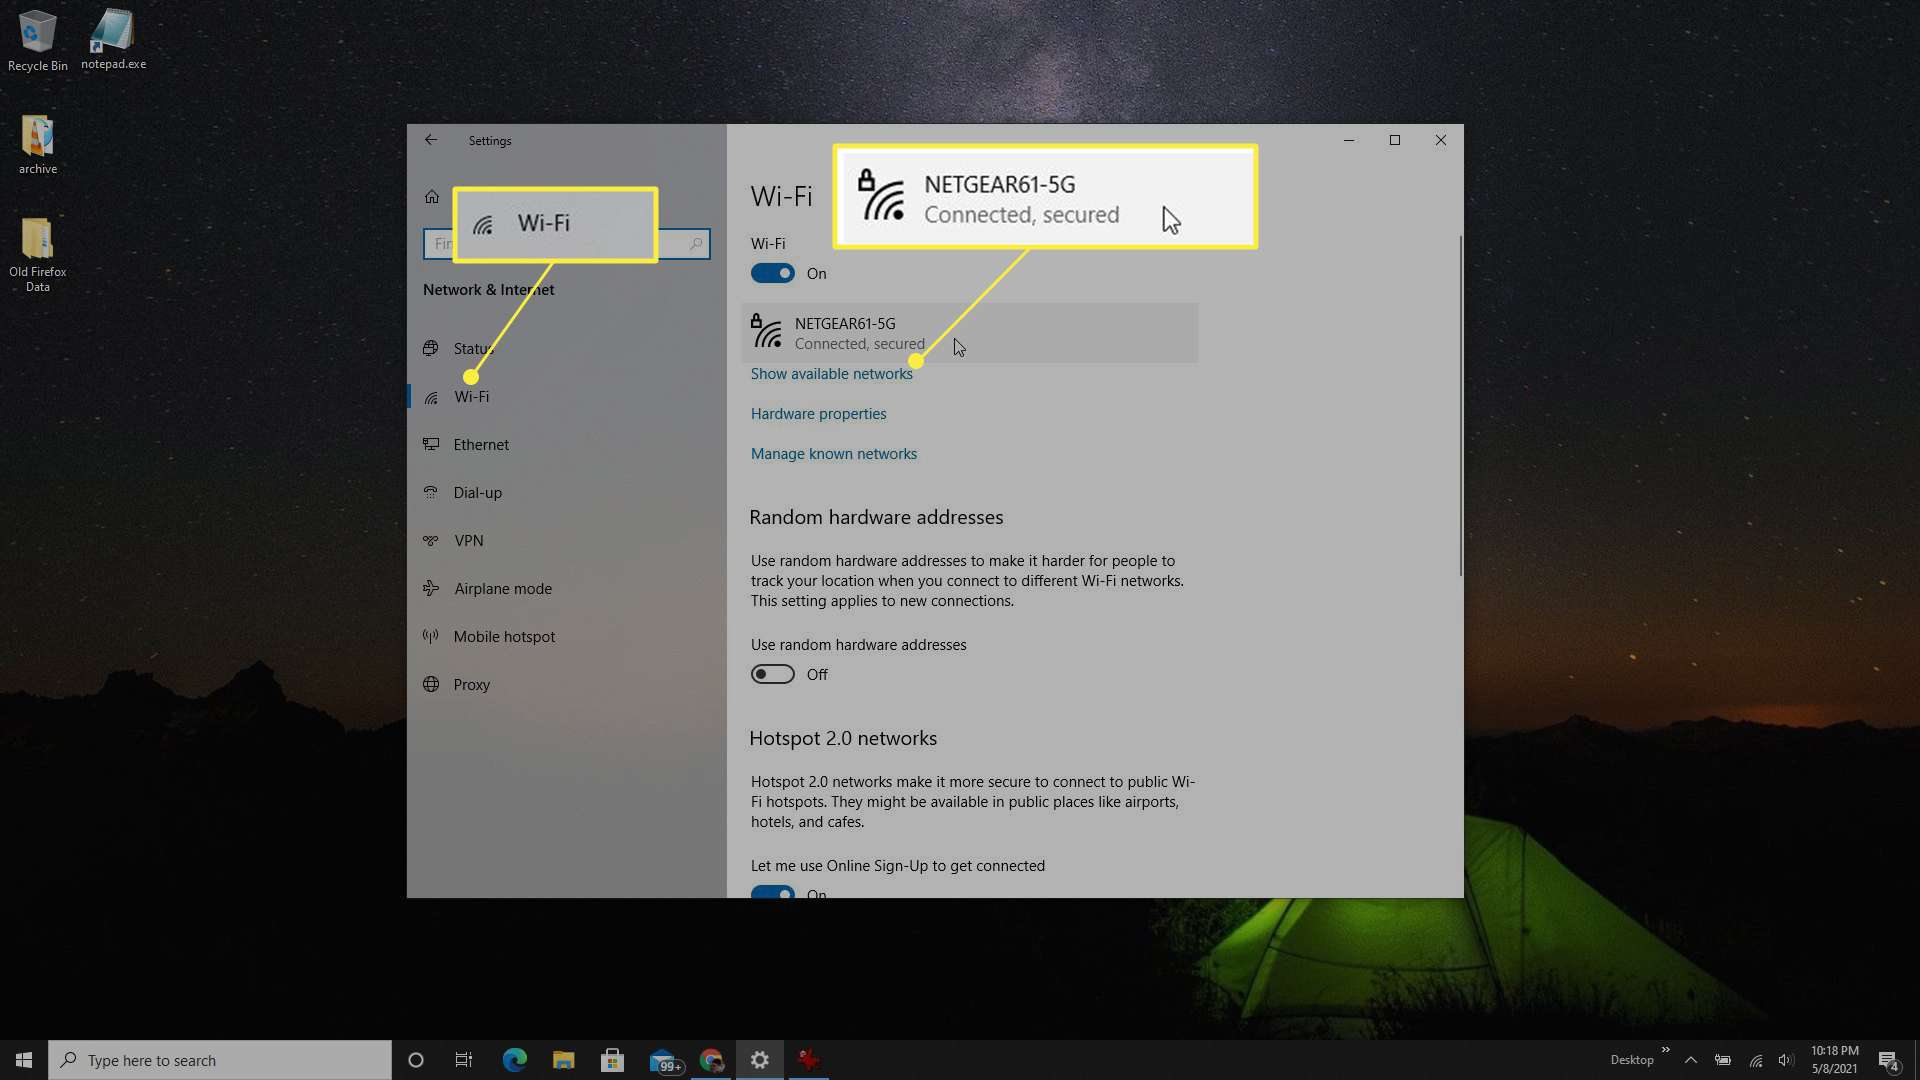Open Settings home via the house icon

point(432,196)
